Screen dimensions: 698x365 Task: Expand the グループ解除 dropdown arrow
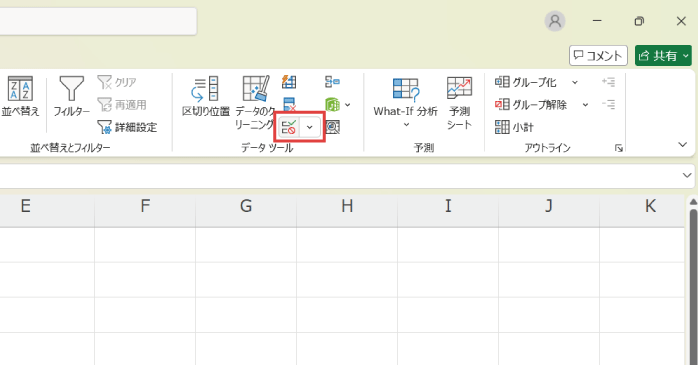coord(585,105)
